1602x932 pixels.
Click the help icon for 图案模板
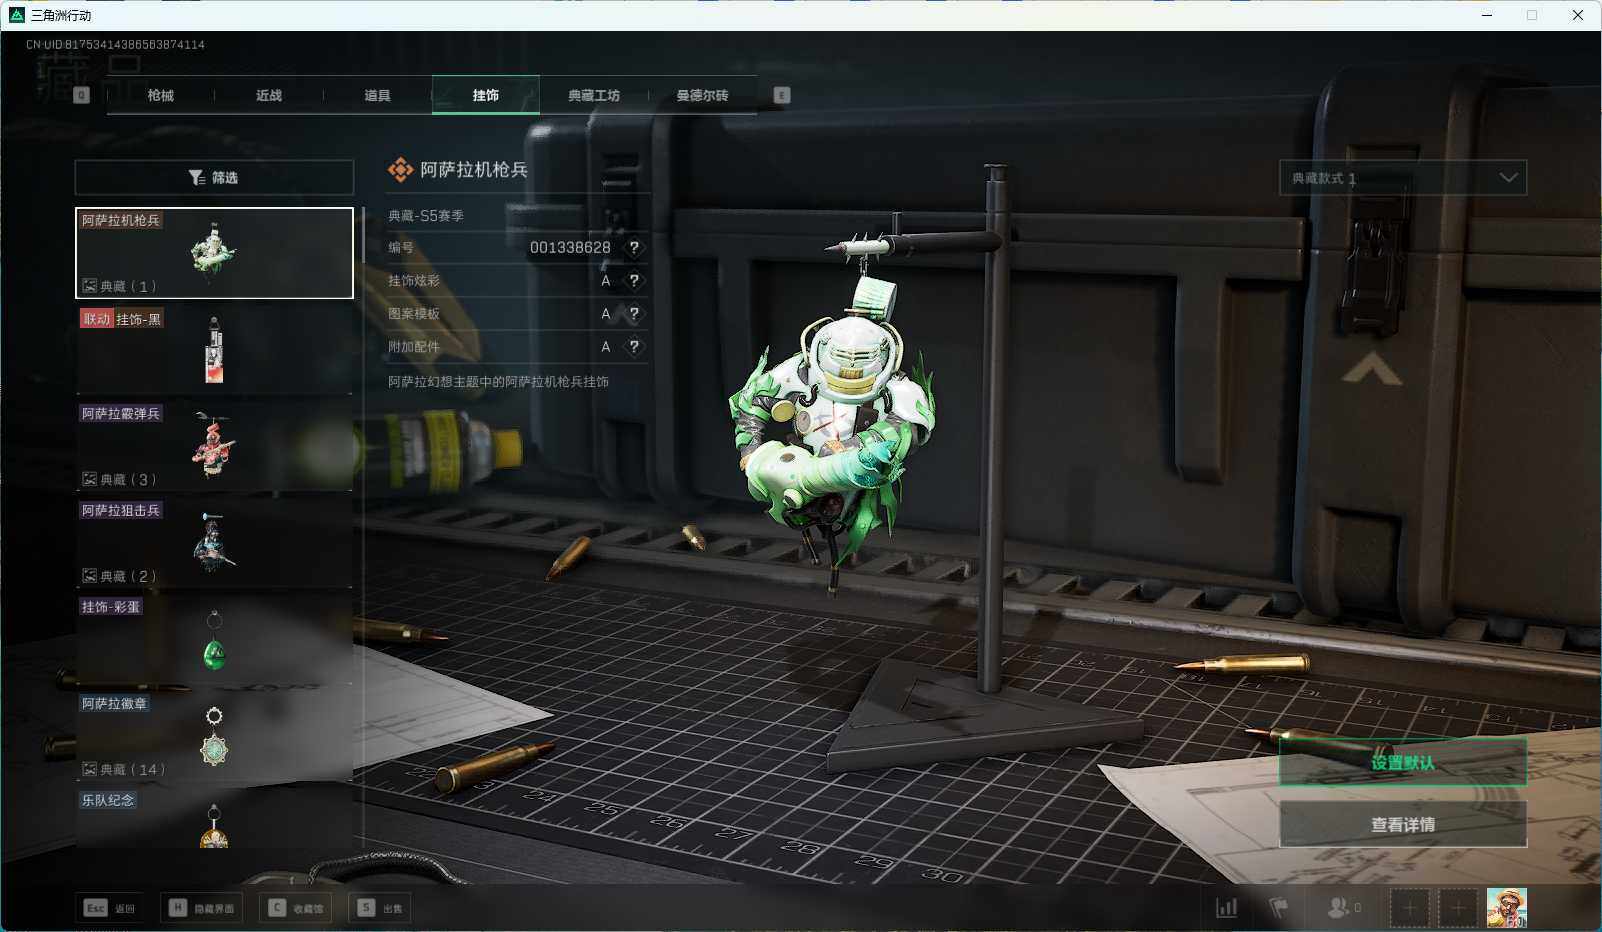click(634, 314)
